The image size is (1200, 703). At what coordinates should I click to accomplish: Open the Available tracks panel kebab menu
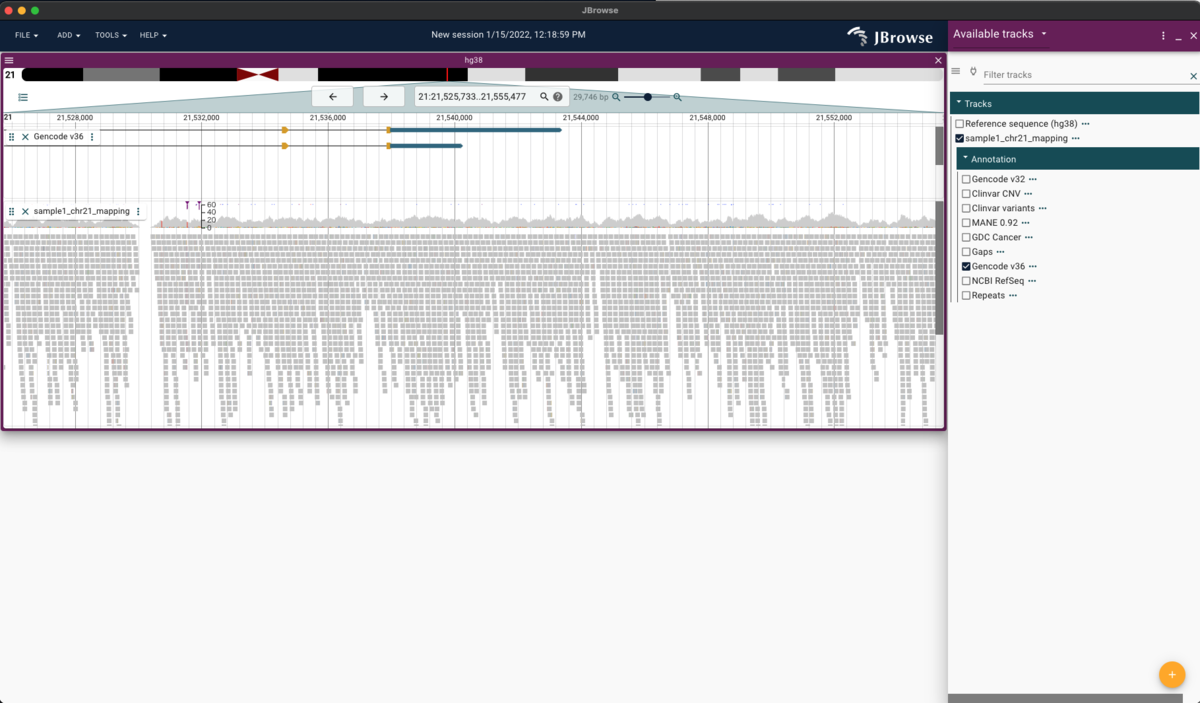point(1163,35)
